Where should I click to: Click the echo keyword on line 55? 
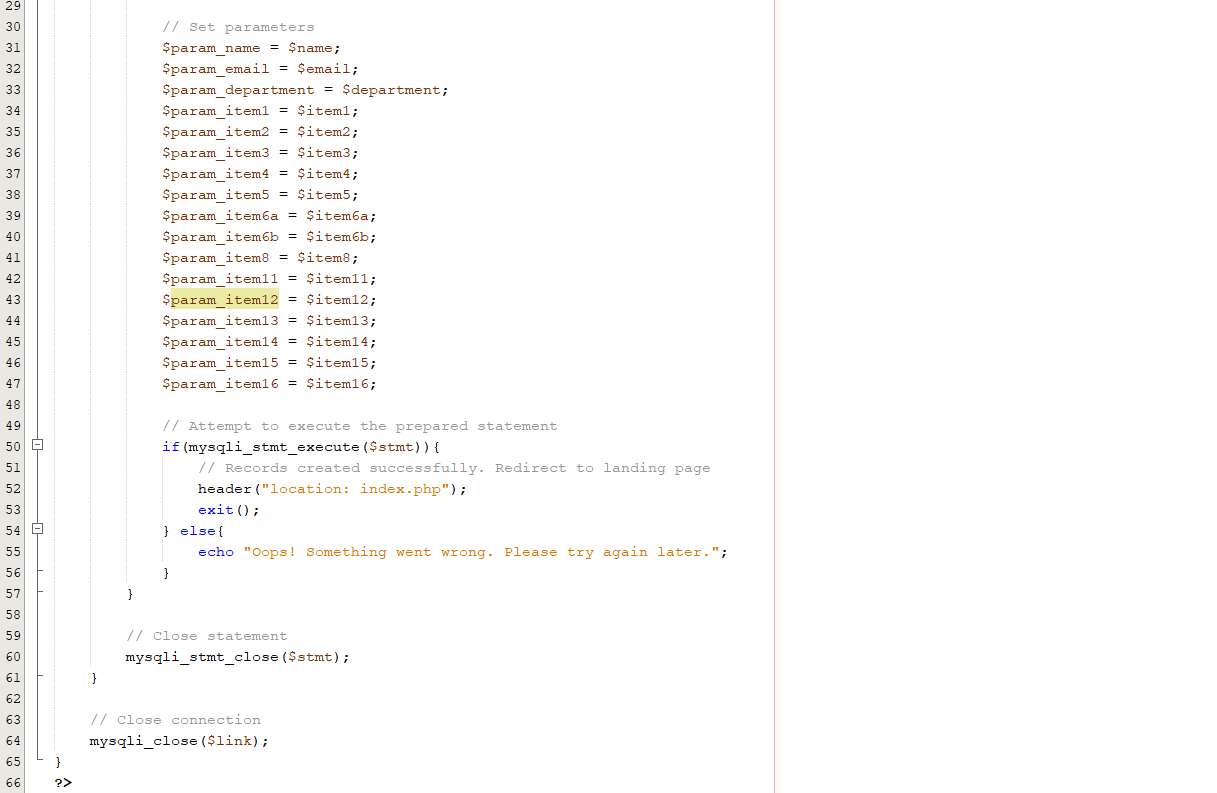(x=215, y=551)
